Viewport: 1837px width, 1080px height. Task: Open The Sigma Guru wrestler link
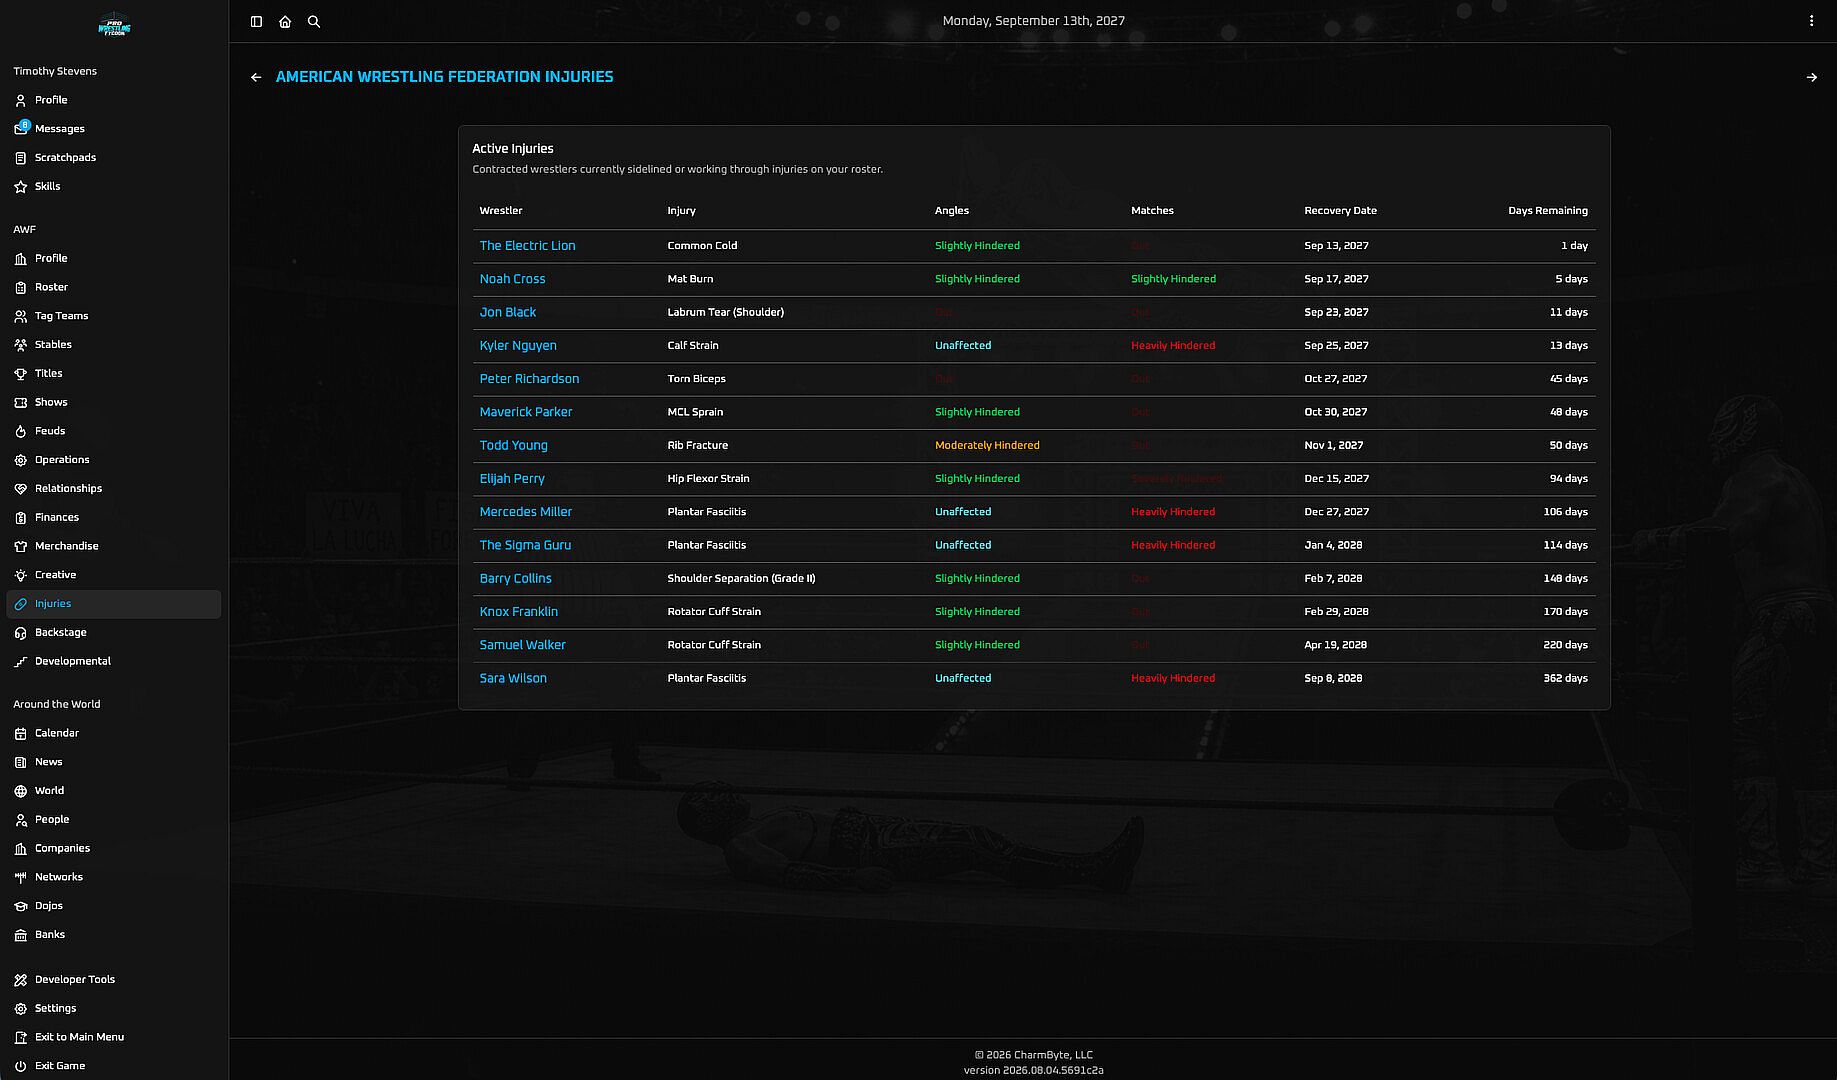click(x=525, y=545)
